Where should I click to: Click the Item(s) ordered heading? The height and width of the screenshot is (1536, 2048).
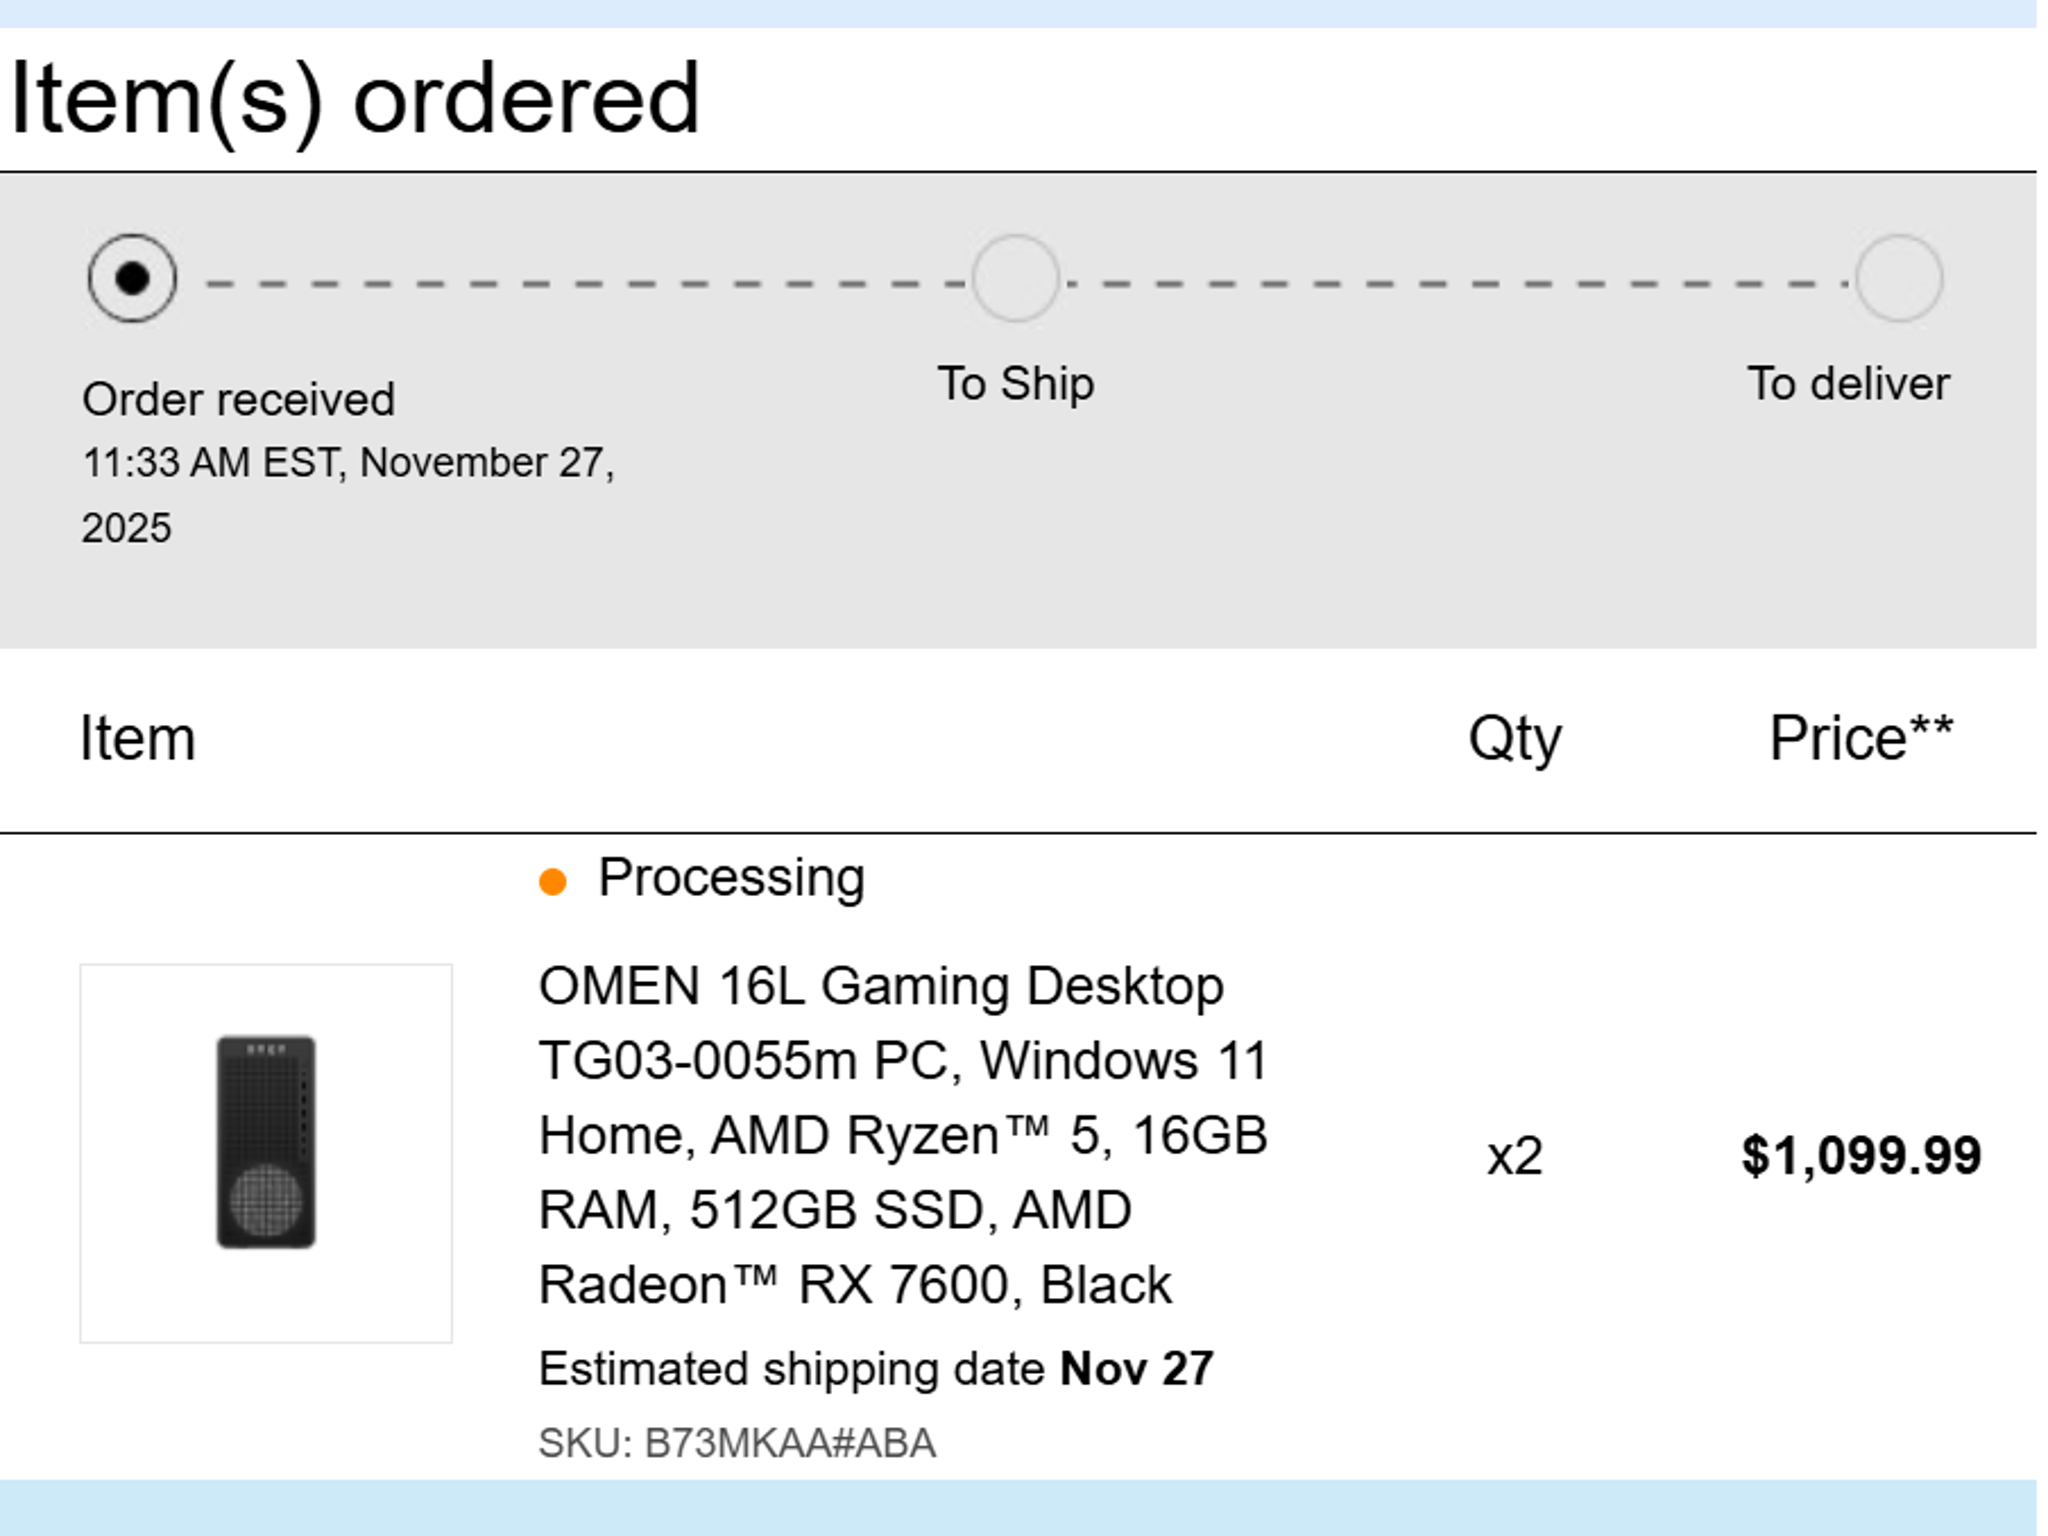tap(352, 97)
